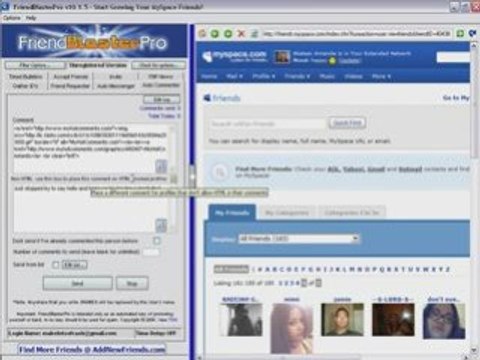Click the second friend's photo thumbnail
This screenshot has height=360, width=480.
pos(292,328)
